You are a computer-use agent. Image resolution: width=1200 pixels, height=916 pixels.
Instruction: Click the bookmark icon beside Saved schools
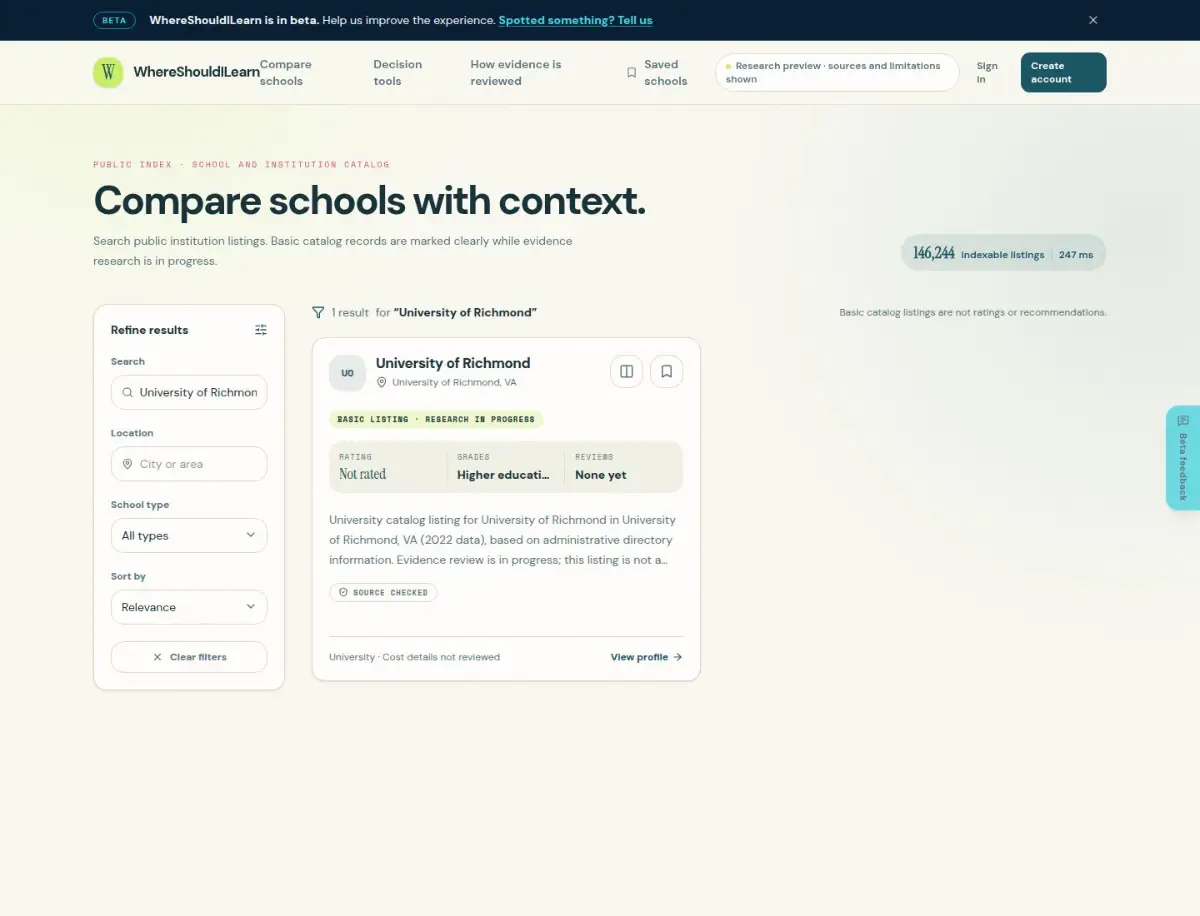point(631,72)
